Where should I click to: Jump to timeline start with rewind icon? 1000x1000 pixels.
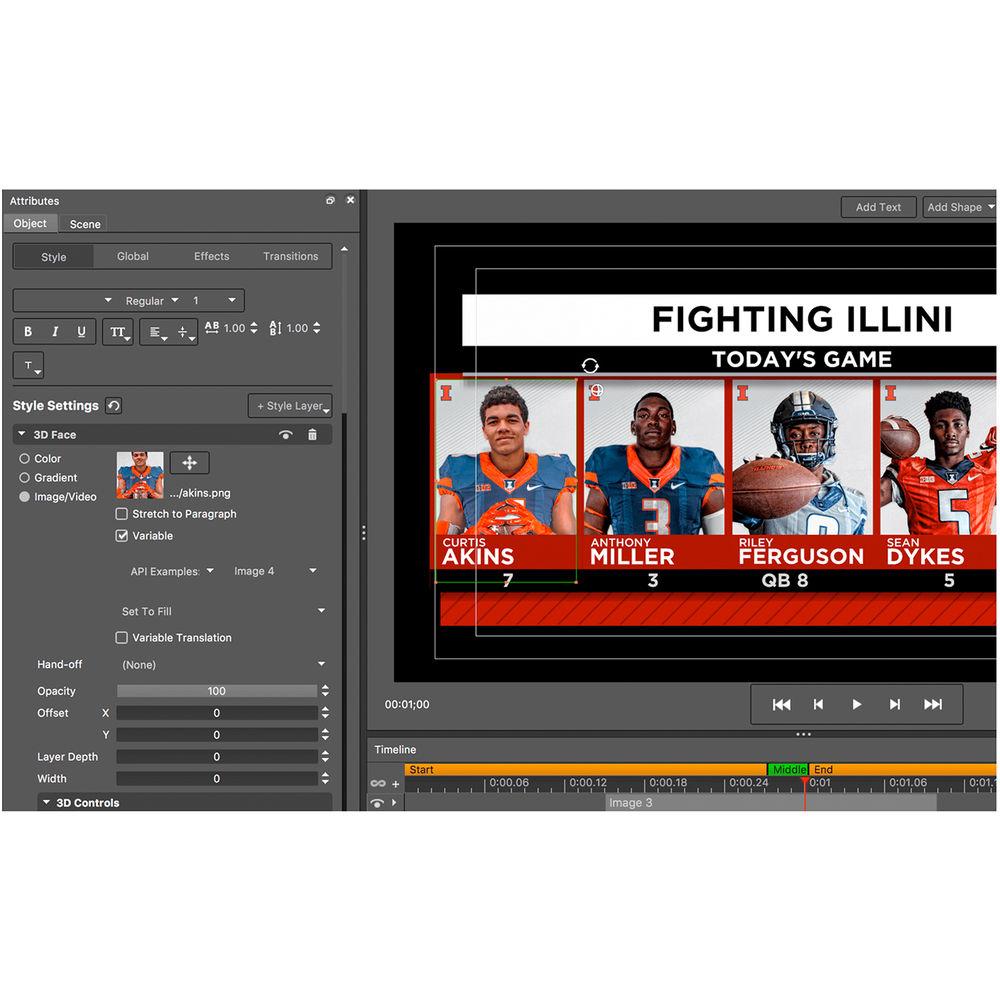click(x=781, y=704)
